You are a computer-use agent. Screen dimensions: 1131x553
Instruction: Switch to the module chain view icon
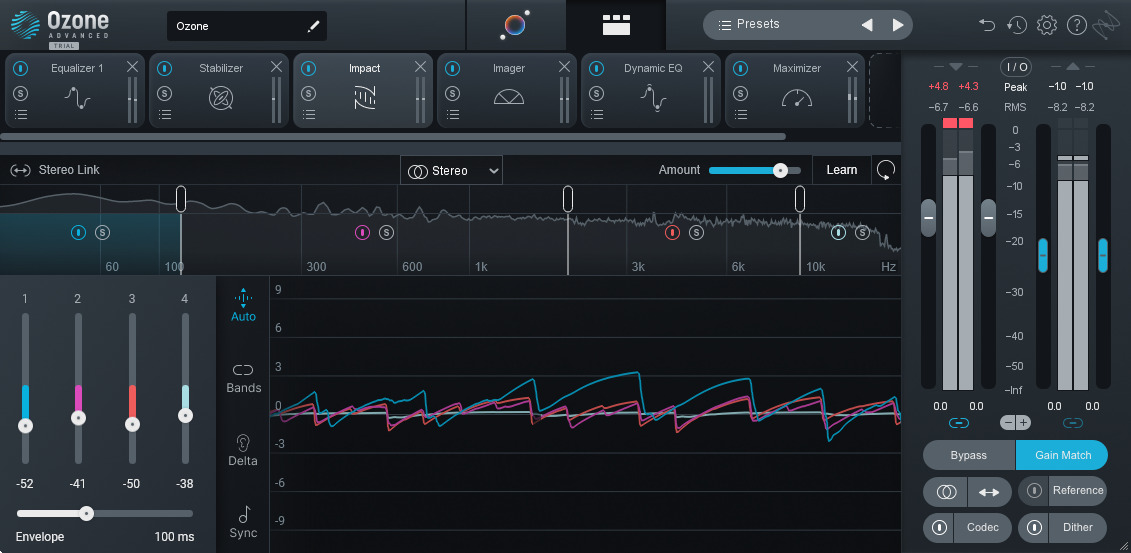click(x=616, y=25)
